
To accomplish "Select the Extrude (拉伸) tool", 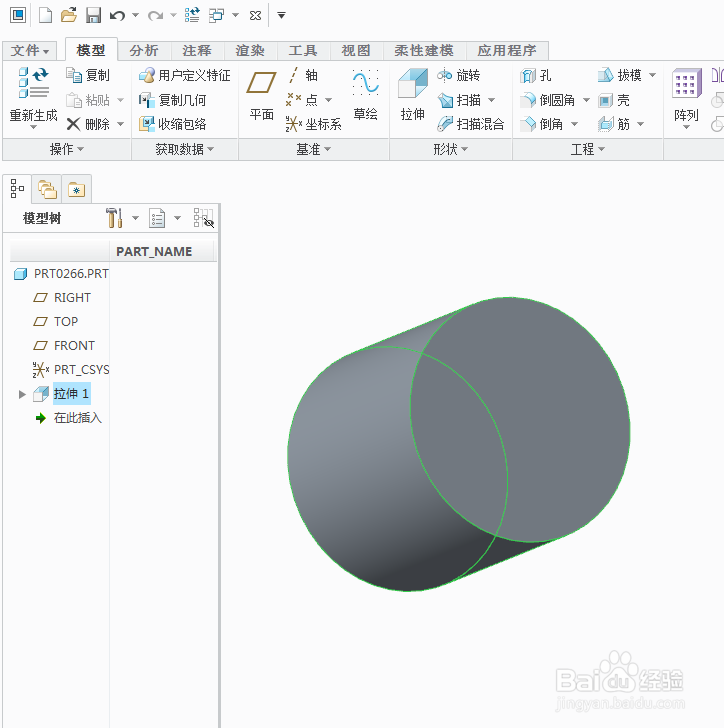I will point(413,94).
